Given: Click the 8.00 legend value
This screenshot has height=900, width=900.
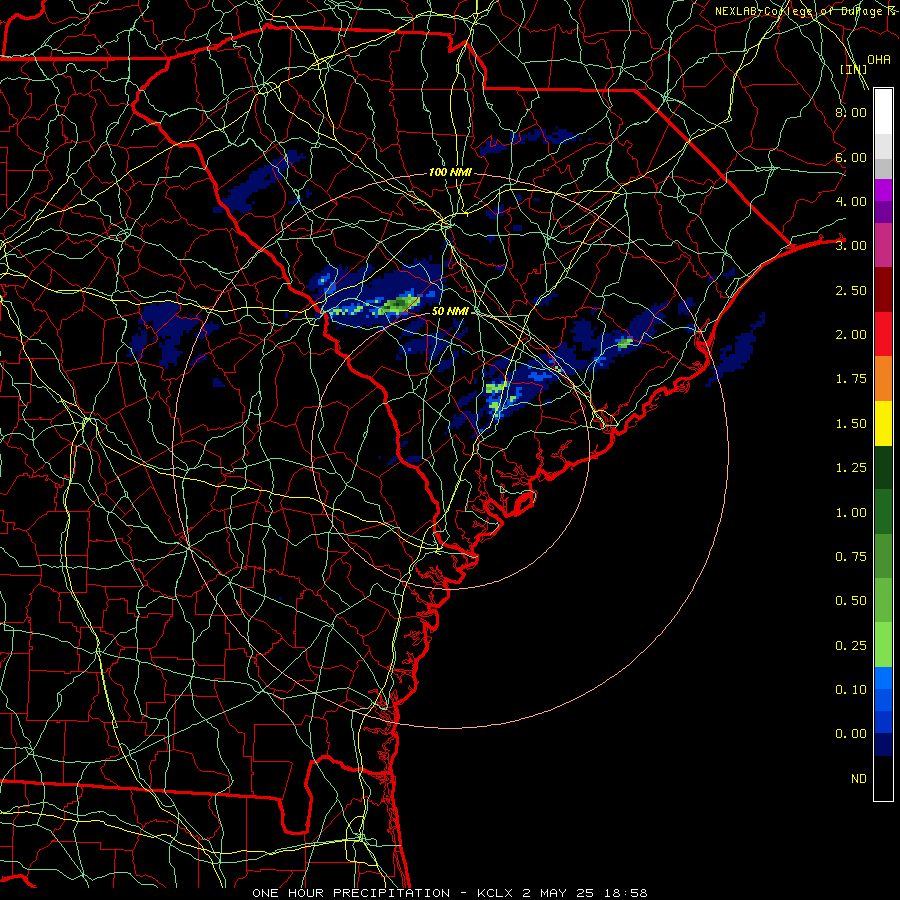Looking at the screenshot, I should click(851, 112).
